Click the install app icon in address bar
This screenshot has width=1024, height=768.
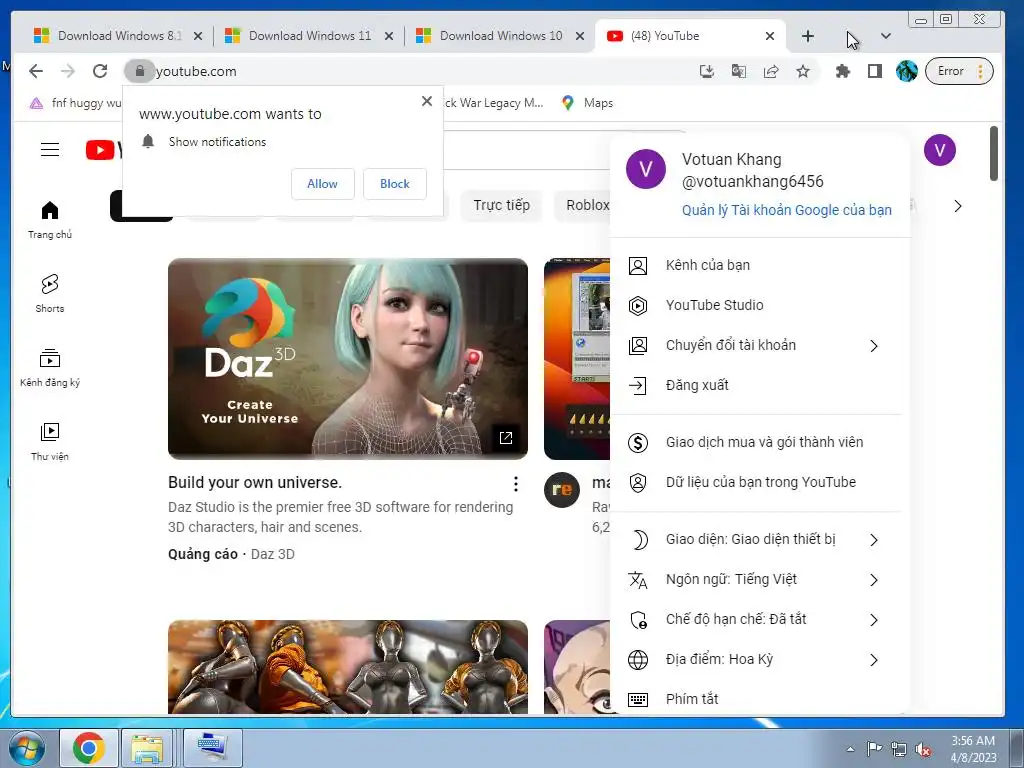(x=707, y=71)
